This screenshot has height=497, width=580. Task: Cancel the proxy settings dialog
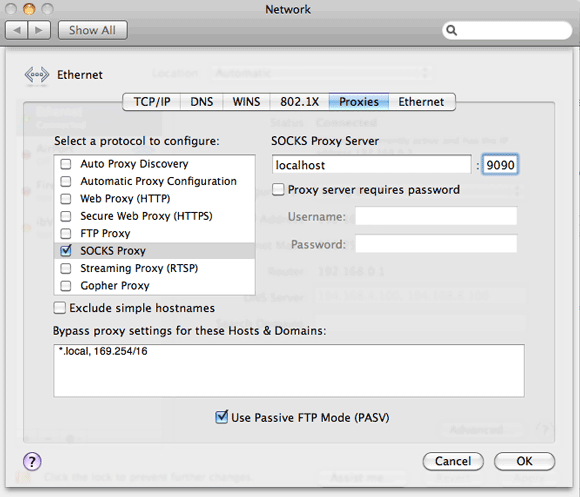point(453,461)
